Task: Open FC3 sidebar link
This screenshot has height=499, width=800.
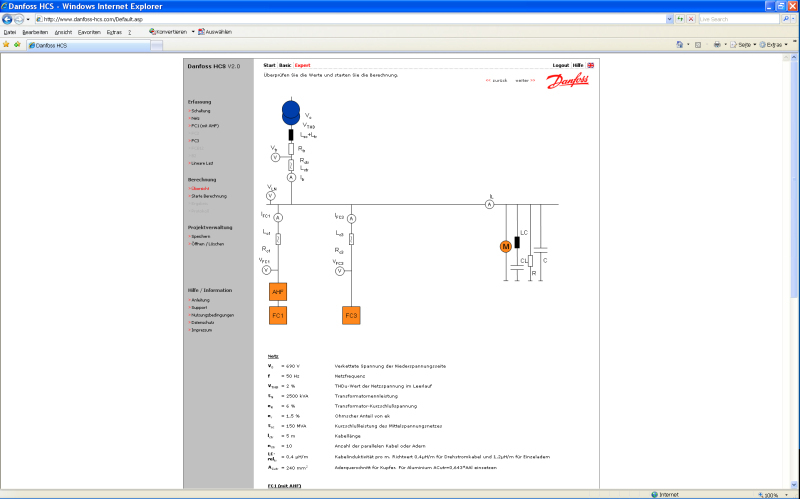Action: (194, 141)
